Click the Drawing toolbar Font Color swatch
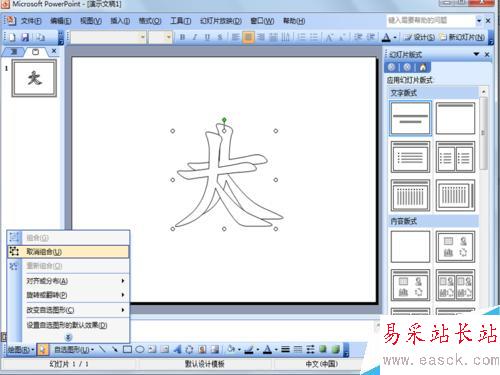Screen dimensions: 500x375 point(267,349)
